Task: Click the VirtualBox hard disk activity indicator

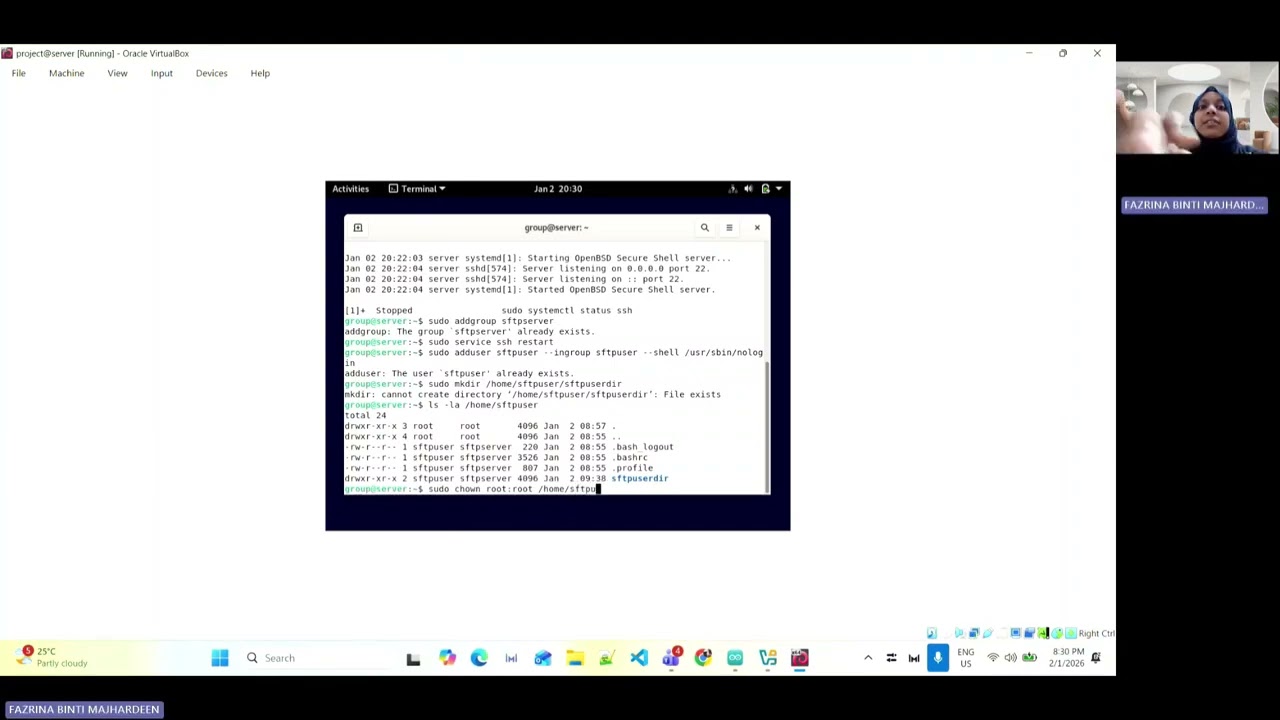Action: [x=932, y=633]
